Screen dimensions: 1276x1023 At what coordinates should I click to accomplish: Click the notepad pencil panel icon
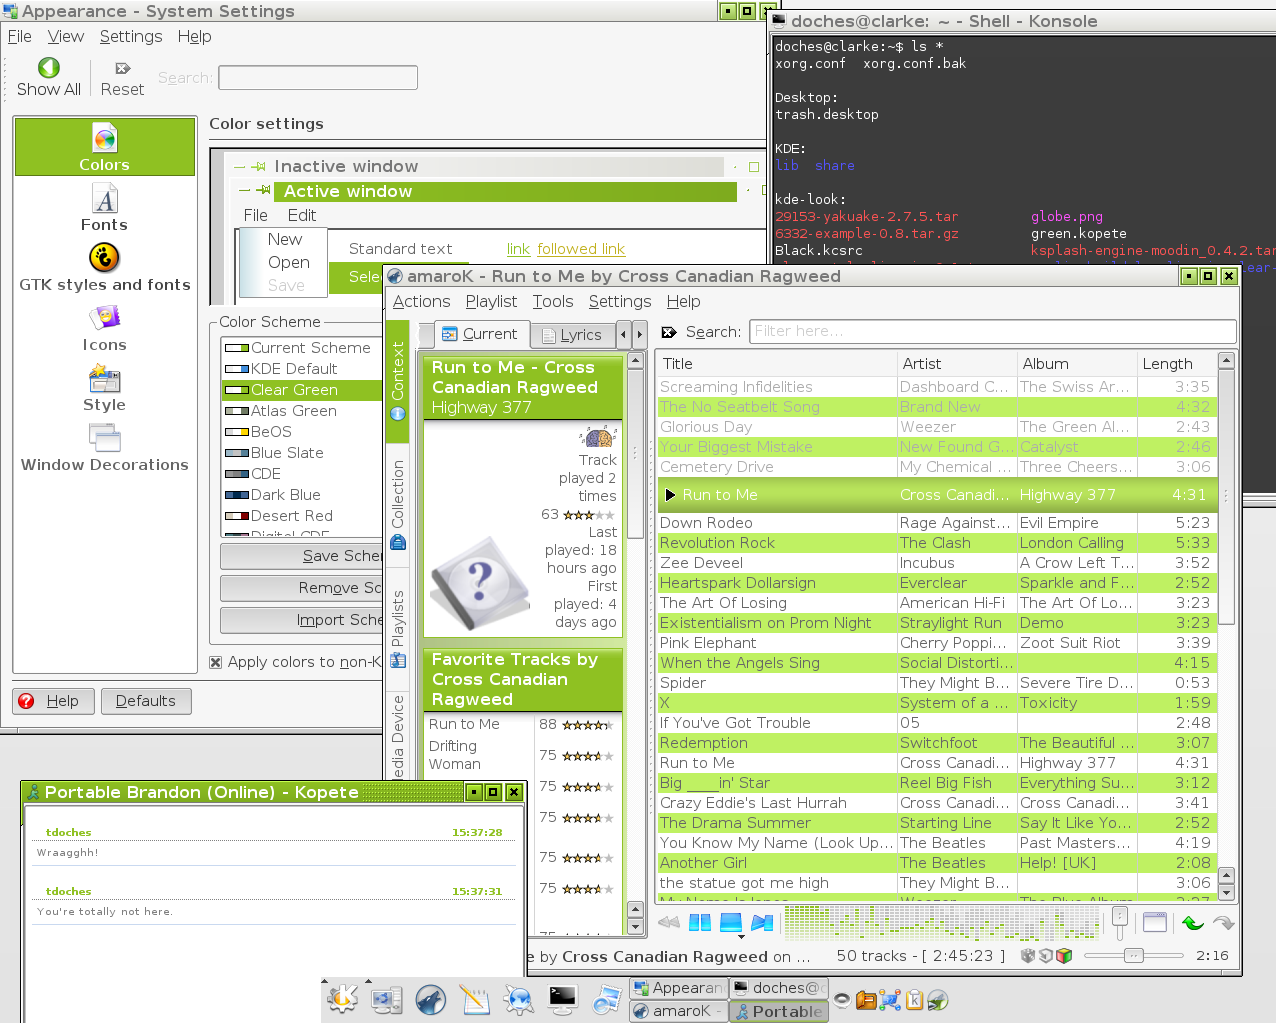(475, 999)
